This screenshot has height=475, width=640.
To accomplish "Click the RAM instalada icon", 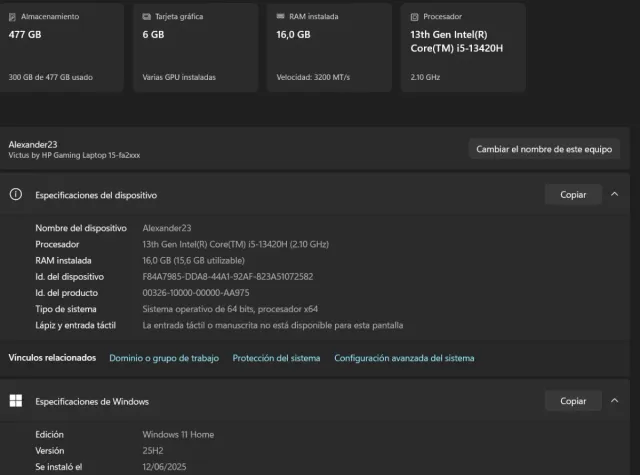I will pyautogui.click(x=280, y=16).
